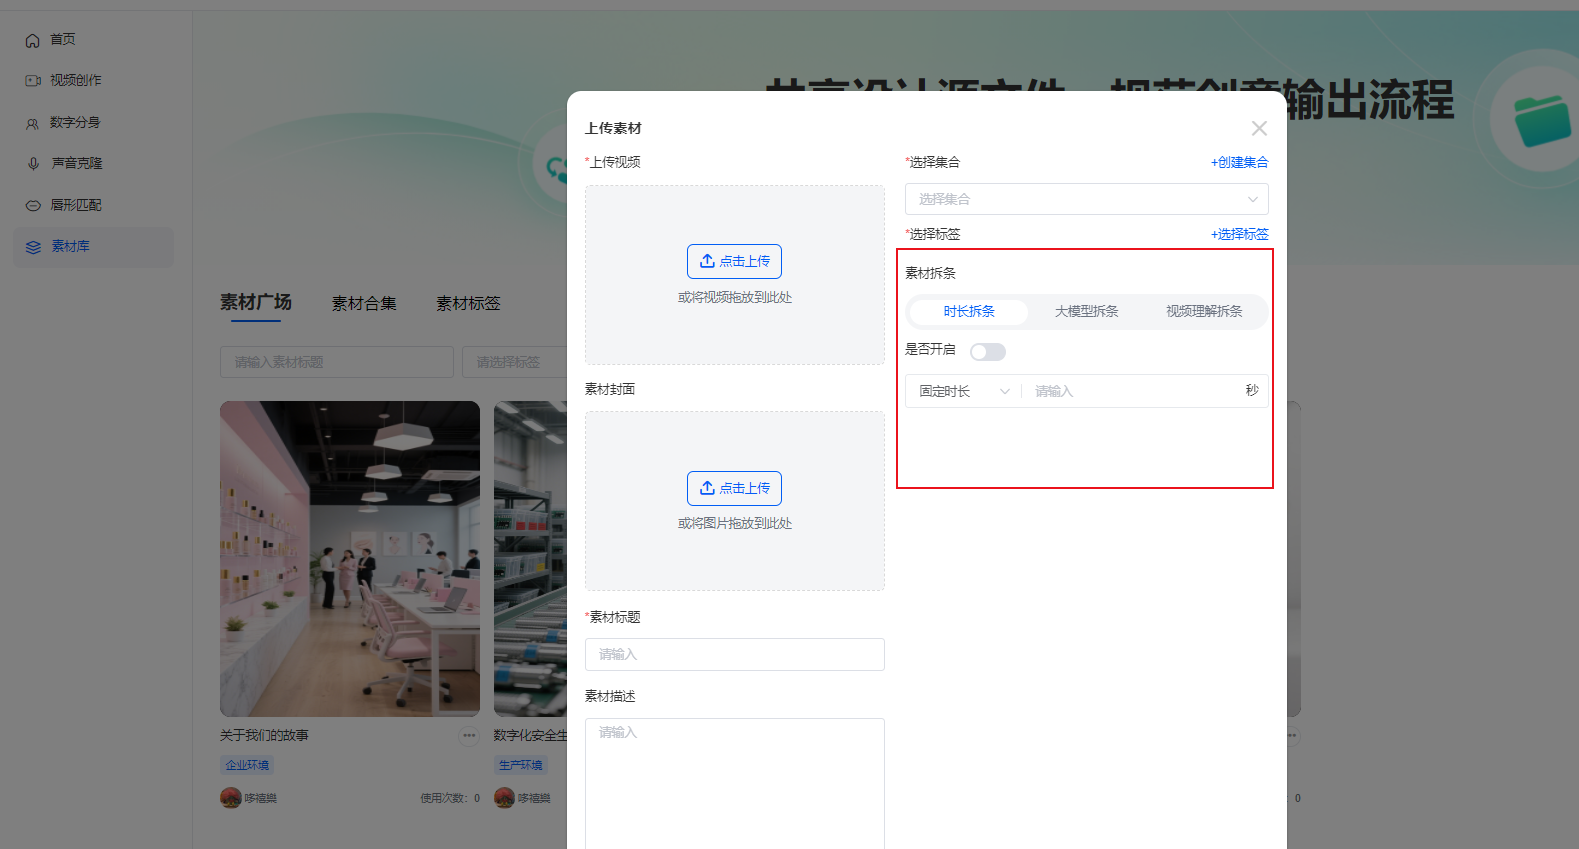Screen dimensions: 1579x849
Task: Open 视频创作 via its sidebar icon
Action: point(33,81)
